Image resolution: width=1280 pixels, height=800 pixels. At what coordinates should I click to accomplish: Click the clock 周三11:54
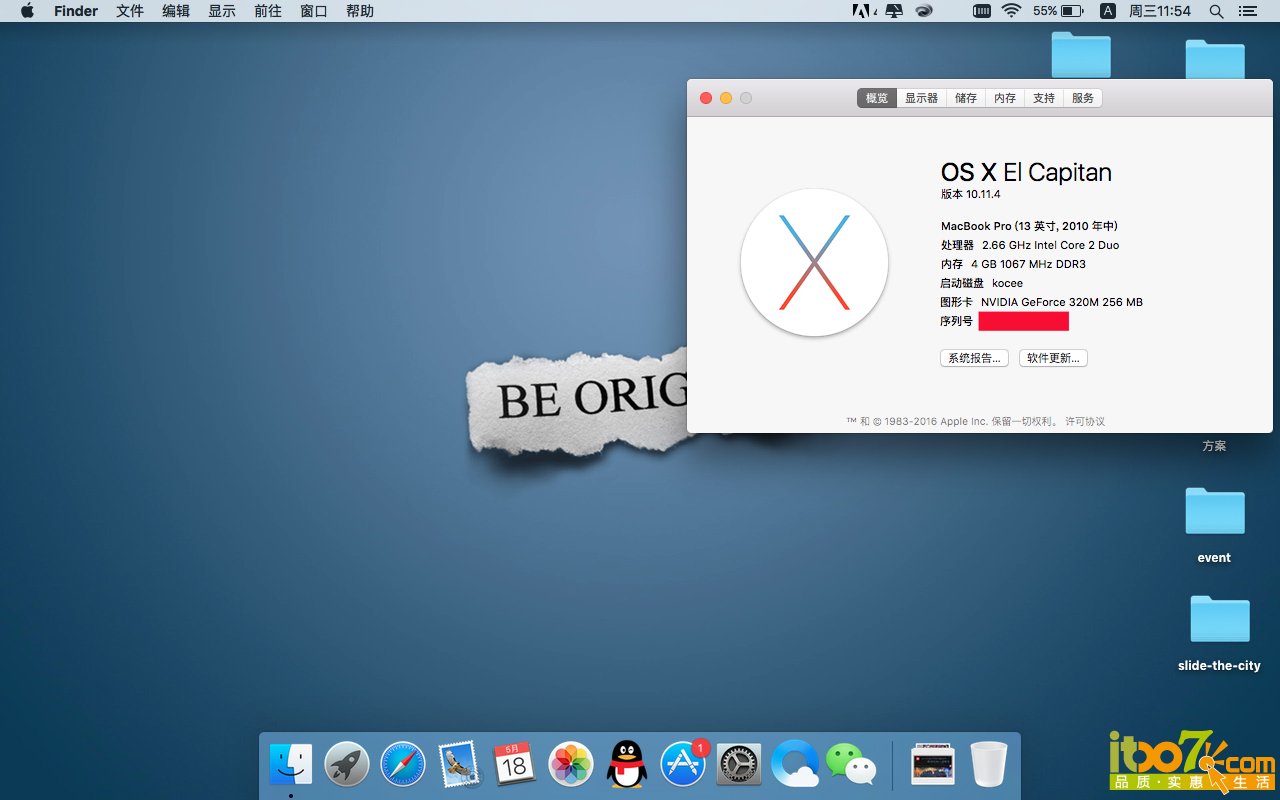click(x=1160, y=11)
